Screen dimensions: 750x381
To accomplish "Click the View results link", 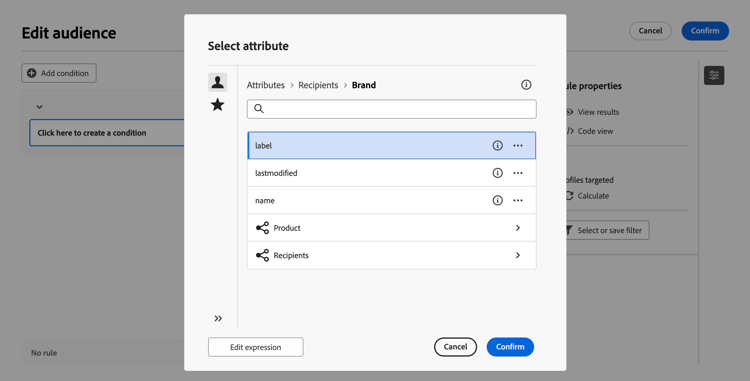I will pyautogui.click(x=598, y=112).
